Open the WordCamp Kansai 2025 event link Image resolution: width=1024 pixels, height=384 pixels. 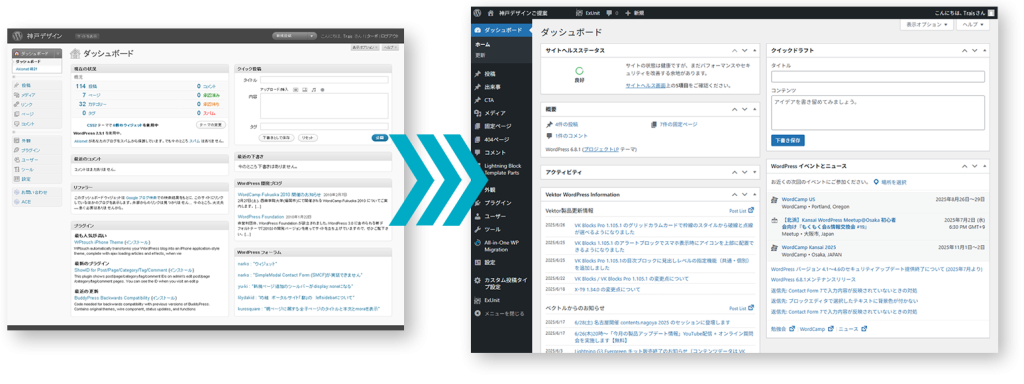click(808, 248)
